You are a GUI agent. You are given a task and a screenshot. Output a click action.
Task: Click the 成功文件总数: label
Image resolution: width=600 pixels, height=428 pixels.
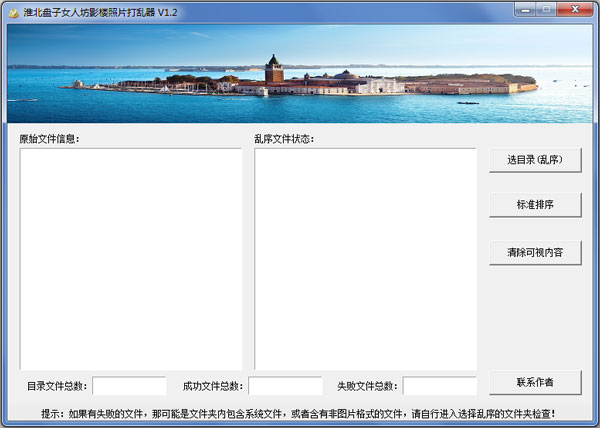[213, 386]
